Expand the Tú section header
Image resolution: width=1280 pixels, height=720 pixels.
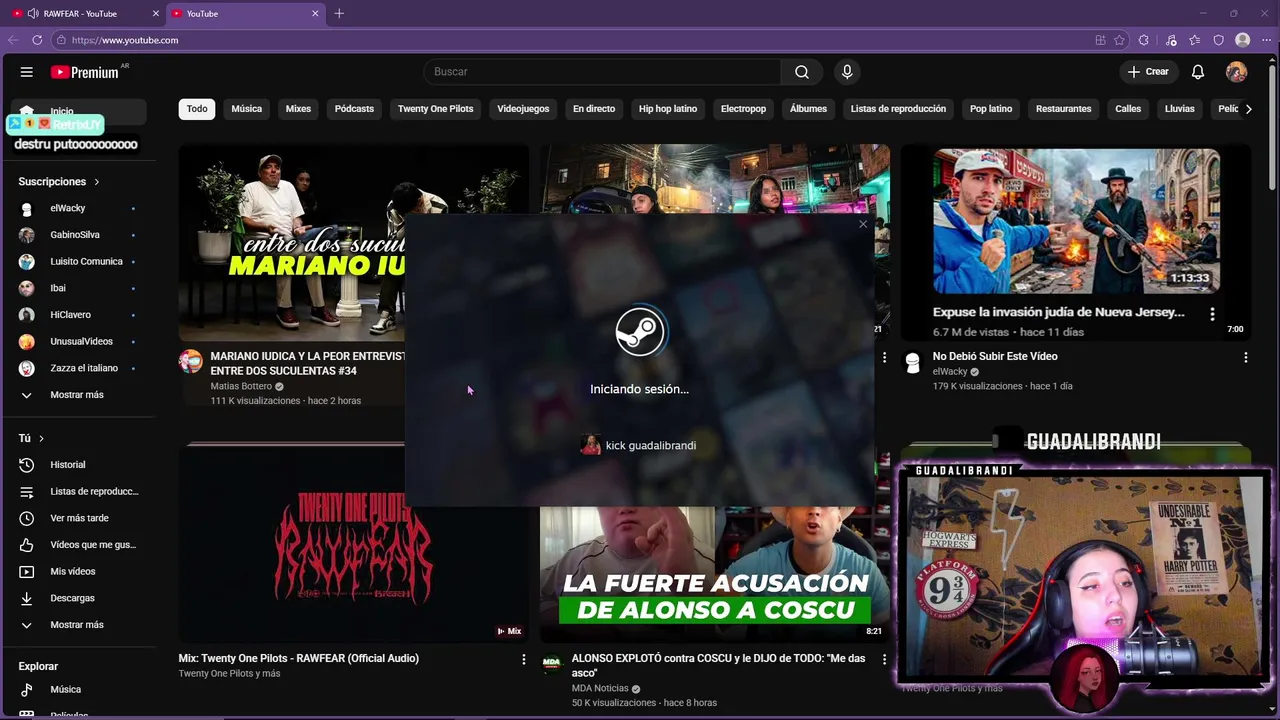(31, 438)
